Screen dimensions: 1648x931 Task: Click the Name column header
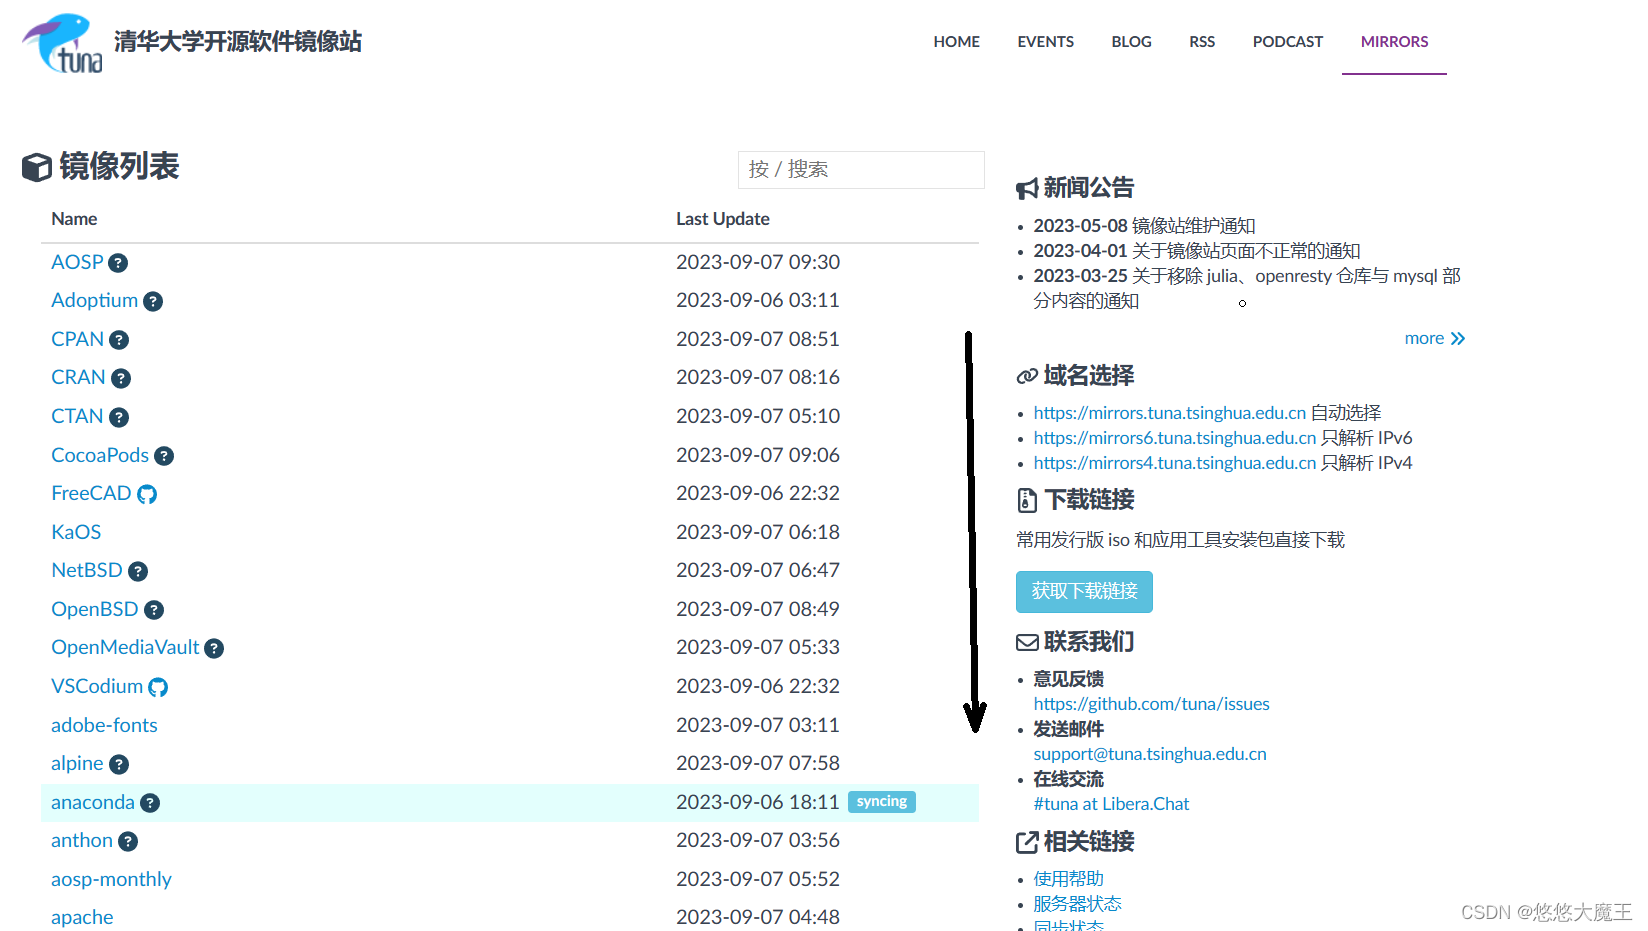(x=74, y=219)
